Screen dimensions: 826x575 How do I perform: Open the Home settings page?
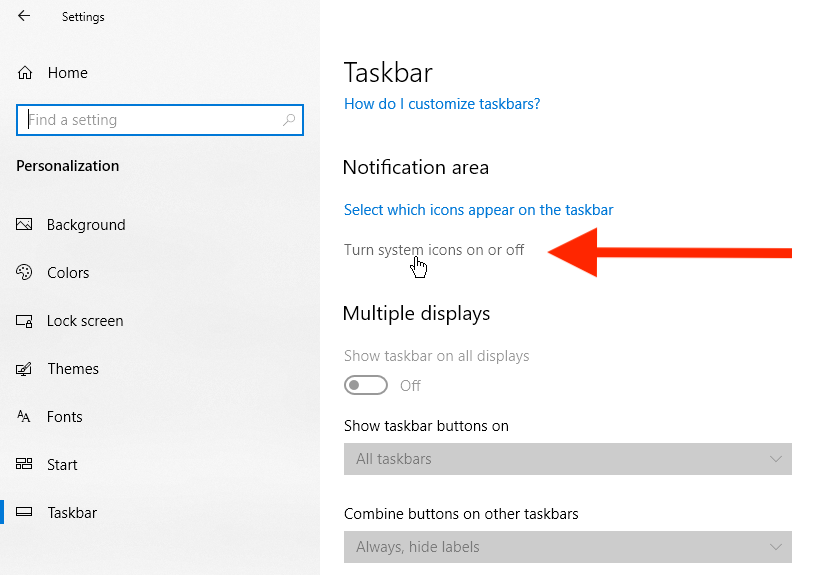[67, 73]
